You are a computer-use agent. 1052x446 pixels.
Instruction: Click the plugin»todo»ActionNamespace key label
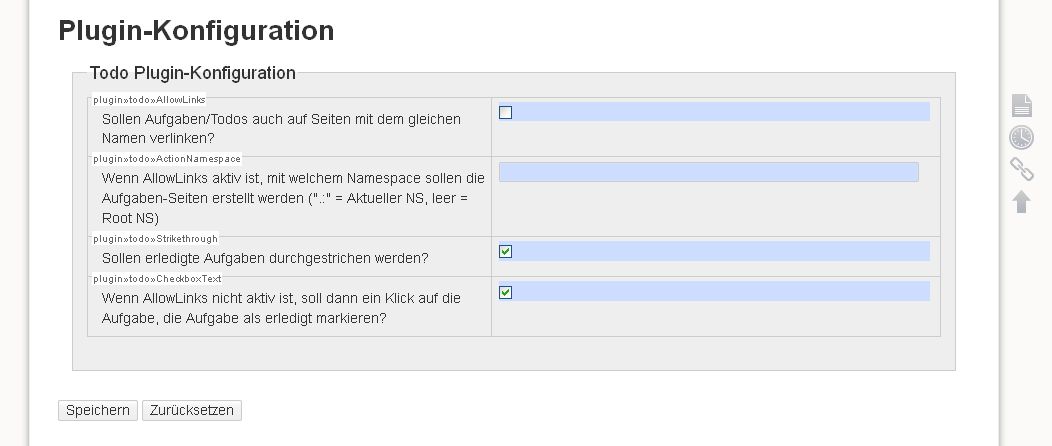pos(167,159)
